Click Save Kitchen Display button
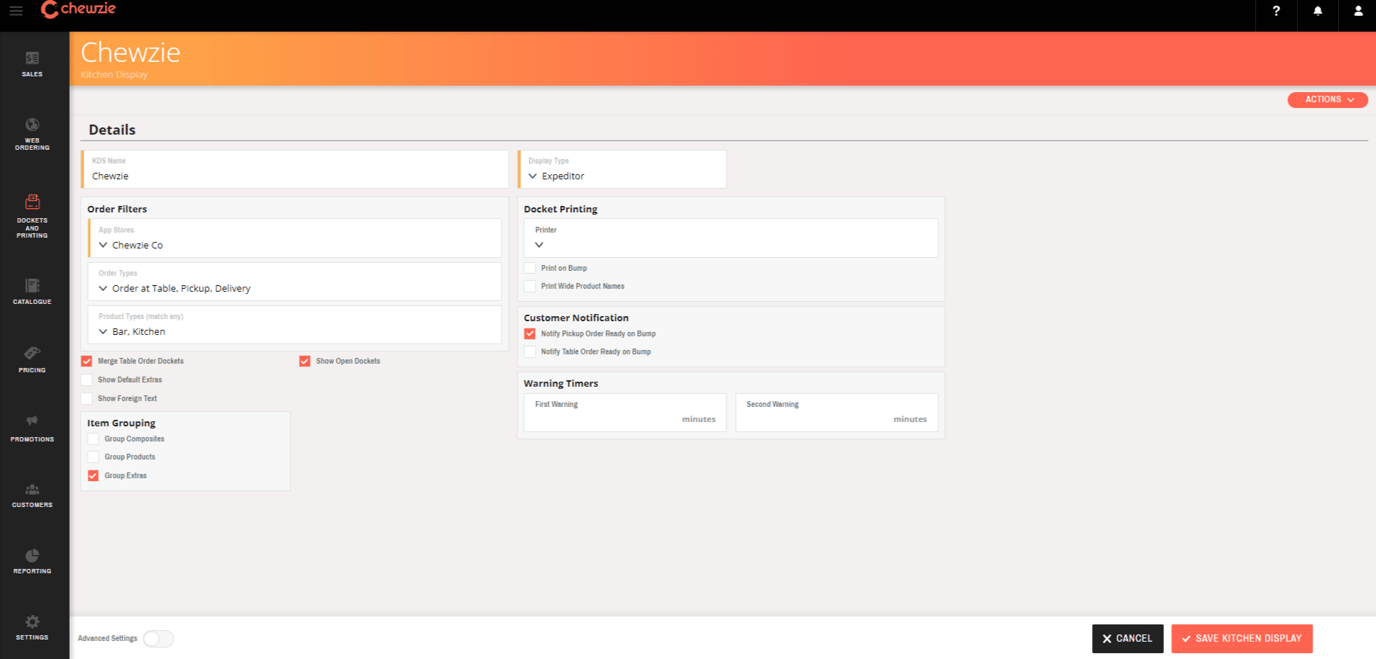 coord(1241,638)
